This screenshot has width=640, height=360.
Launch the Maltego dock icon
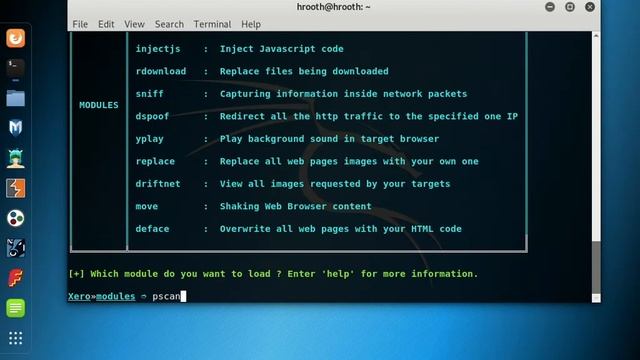pos(16,248)
